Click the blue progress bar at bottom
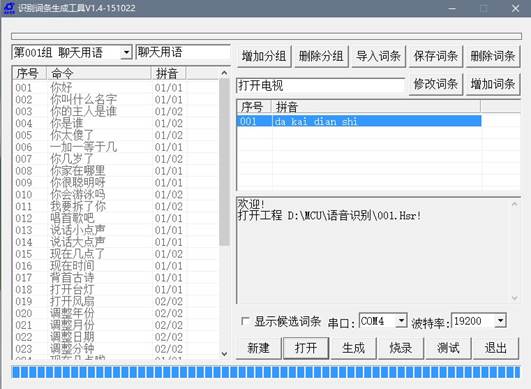Viewport: 531px width, 389px height. click(266, 372)
